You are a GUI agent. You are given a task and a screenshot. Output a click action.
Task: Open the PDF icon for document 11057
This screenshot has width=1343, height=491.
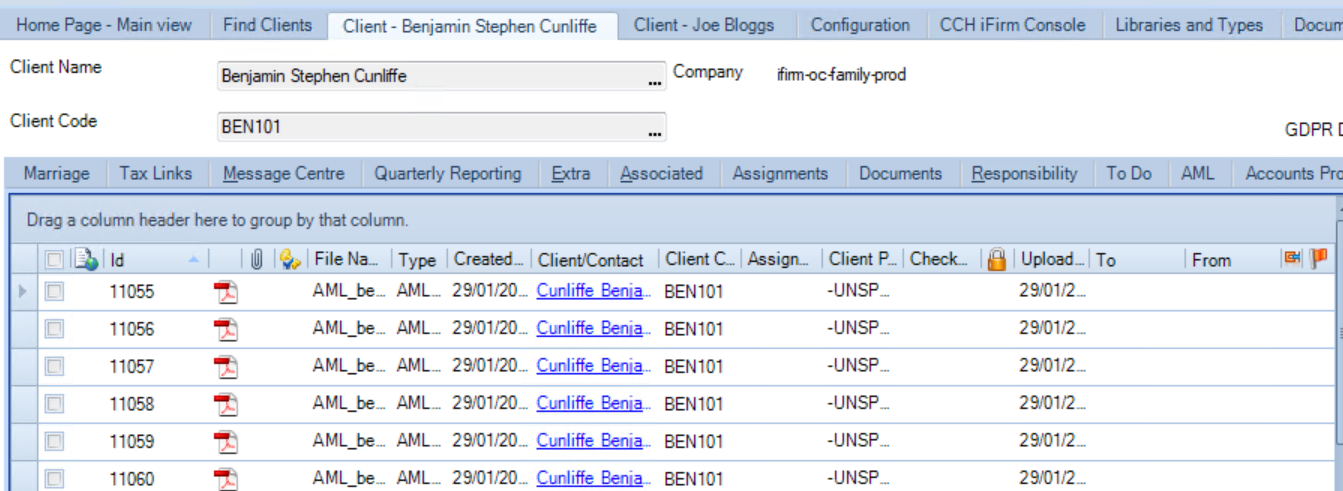(x=226, y=367)
